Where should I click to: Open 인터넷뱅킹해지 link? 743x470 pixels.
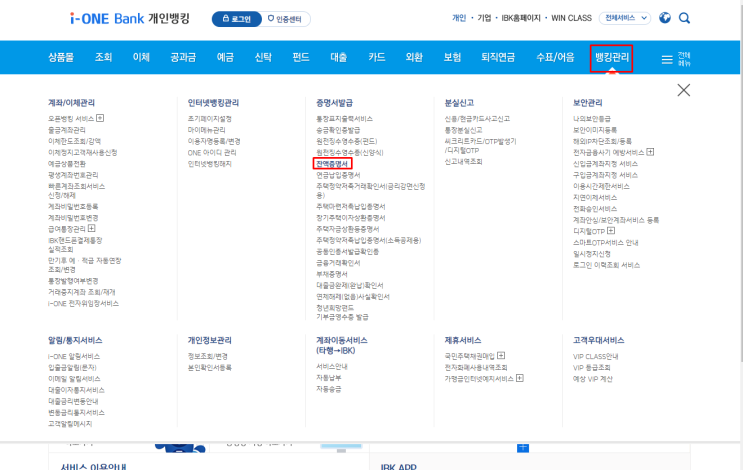209,164
